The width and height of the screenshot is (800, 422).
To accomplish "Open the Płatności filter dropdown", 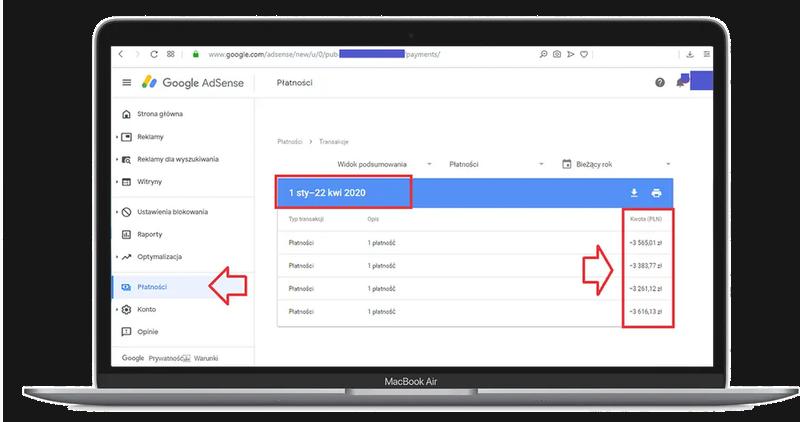I will tap(496, 164).
